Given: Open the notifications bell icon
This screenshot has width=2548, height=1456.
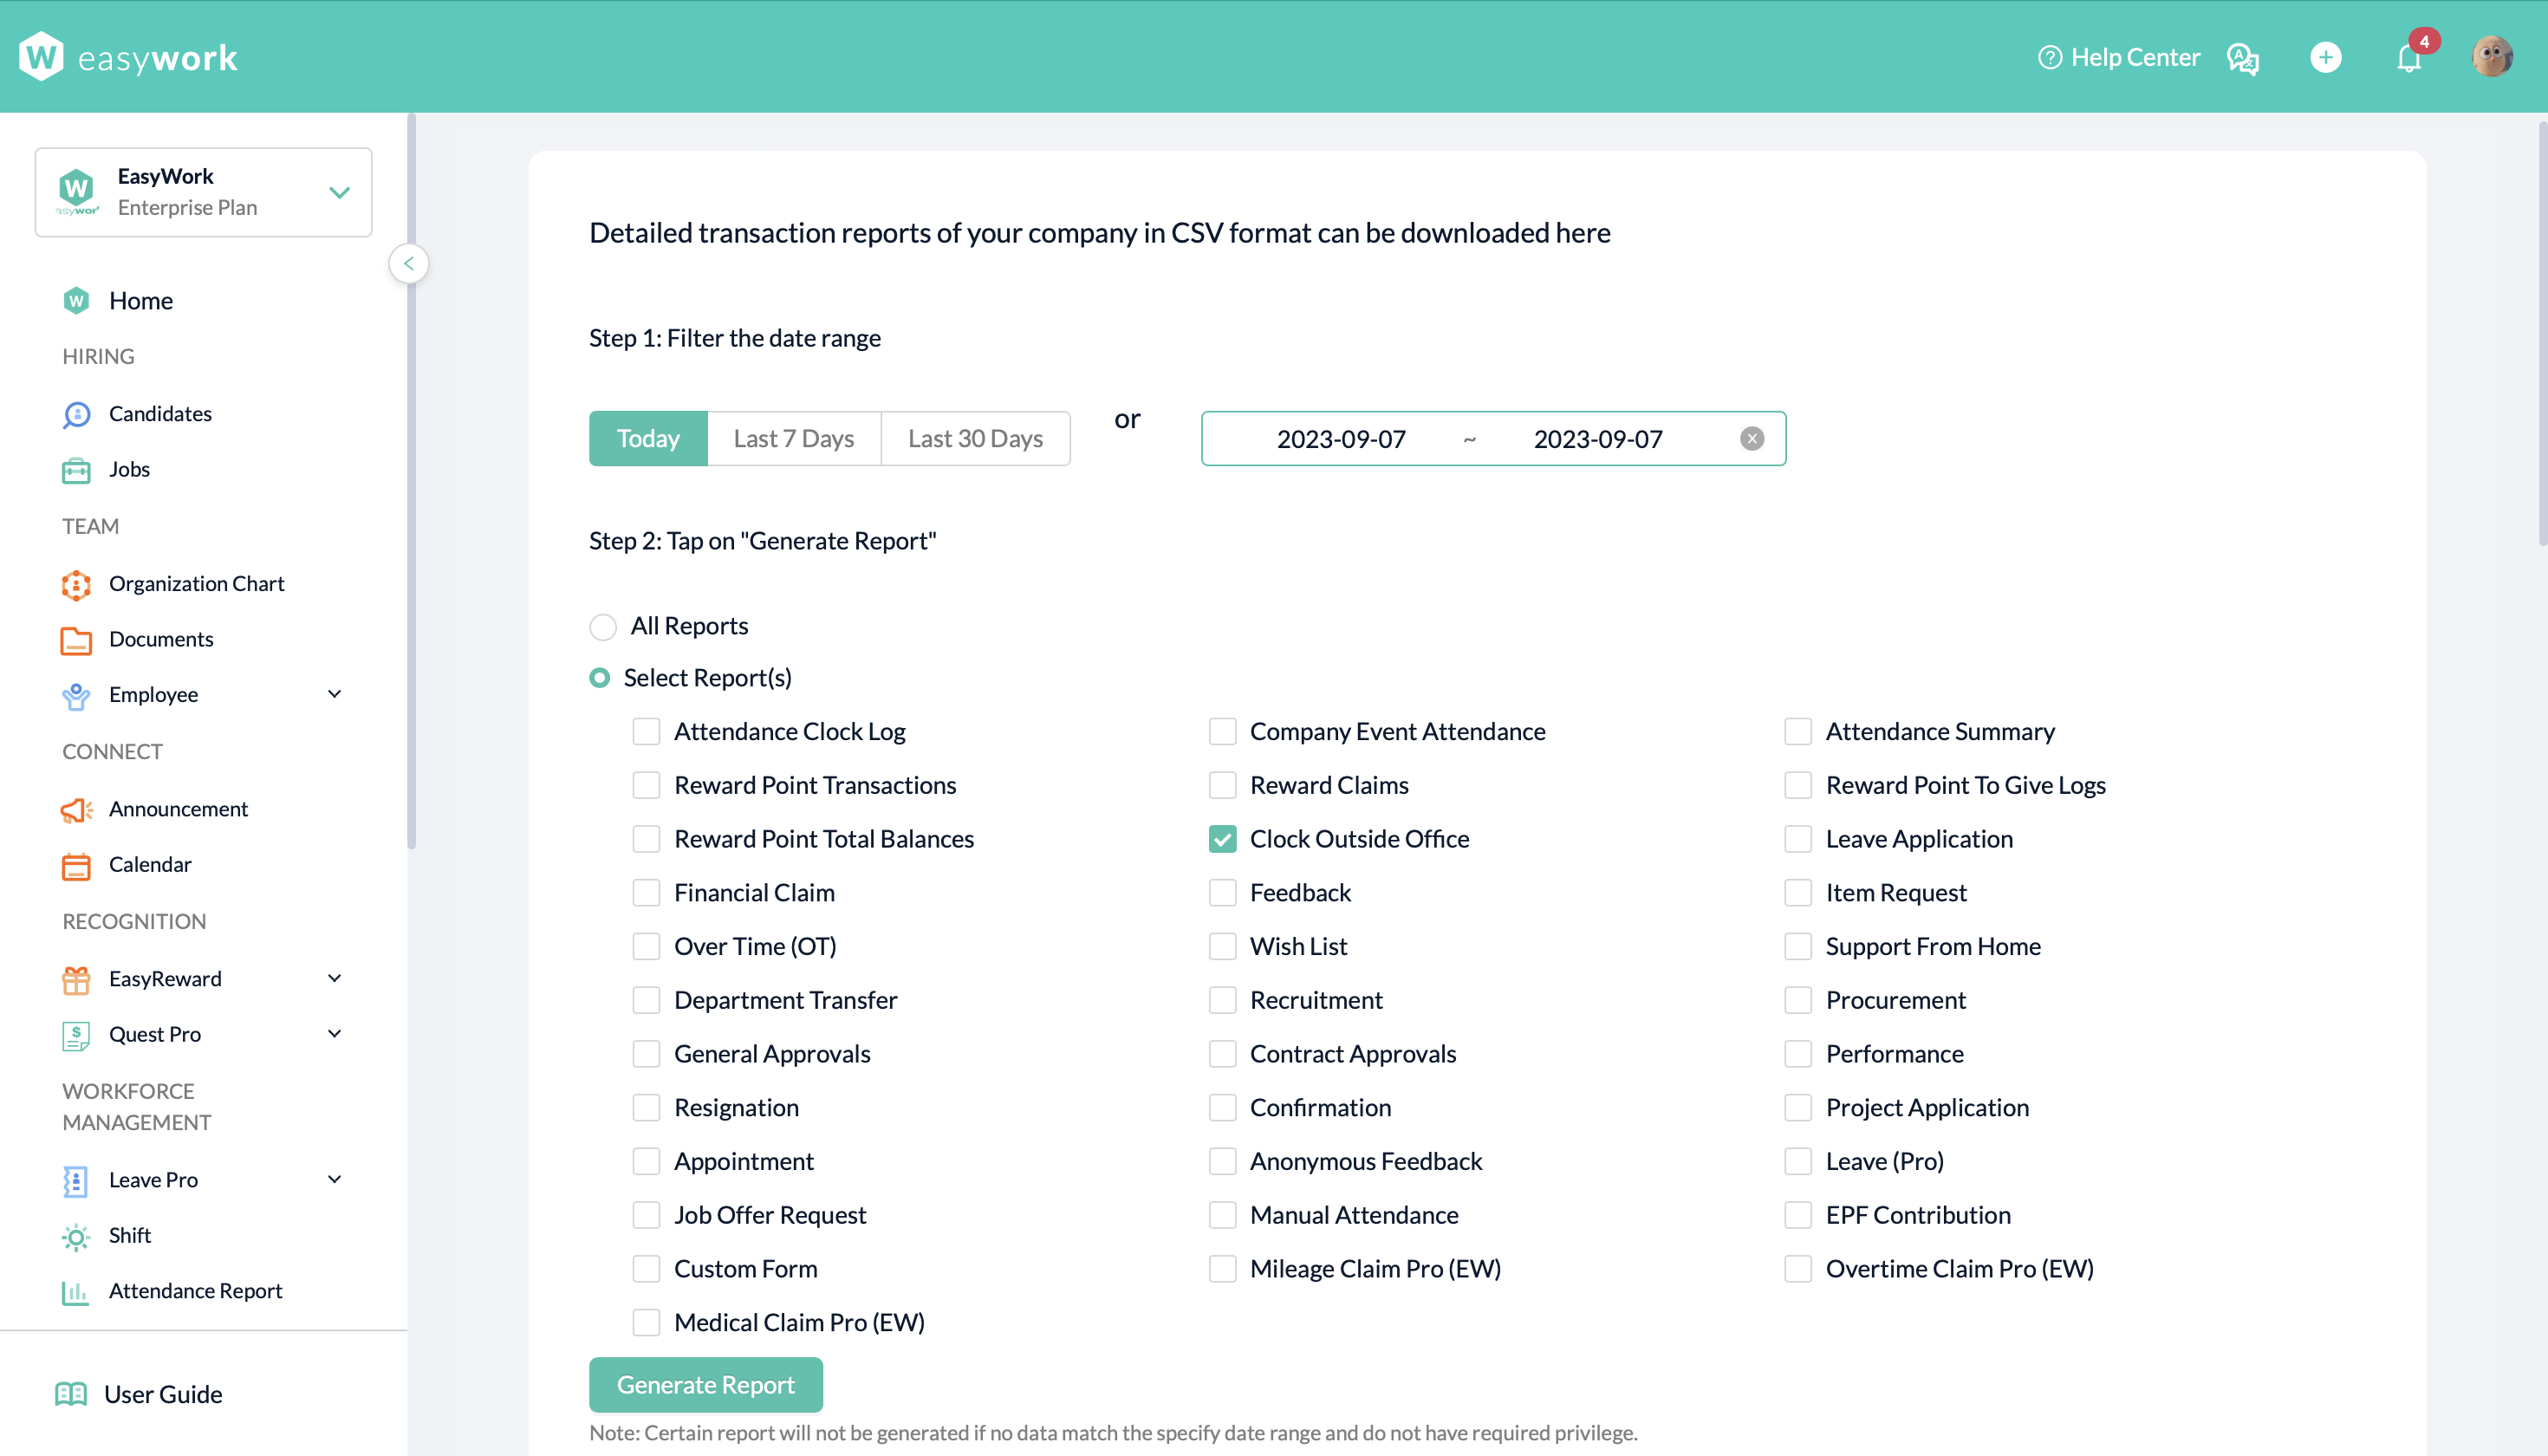Looking at the screenshot, I should pyautogui.click(x=2408, y=58).
